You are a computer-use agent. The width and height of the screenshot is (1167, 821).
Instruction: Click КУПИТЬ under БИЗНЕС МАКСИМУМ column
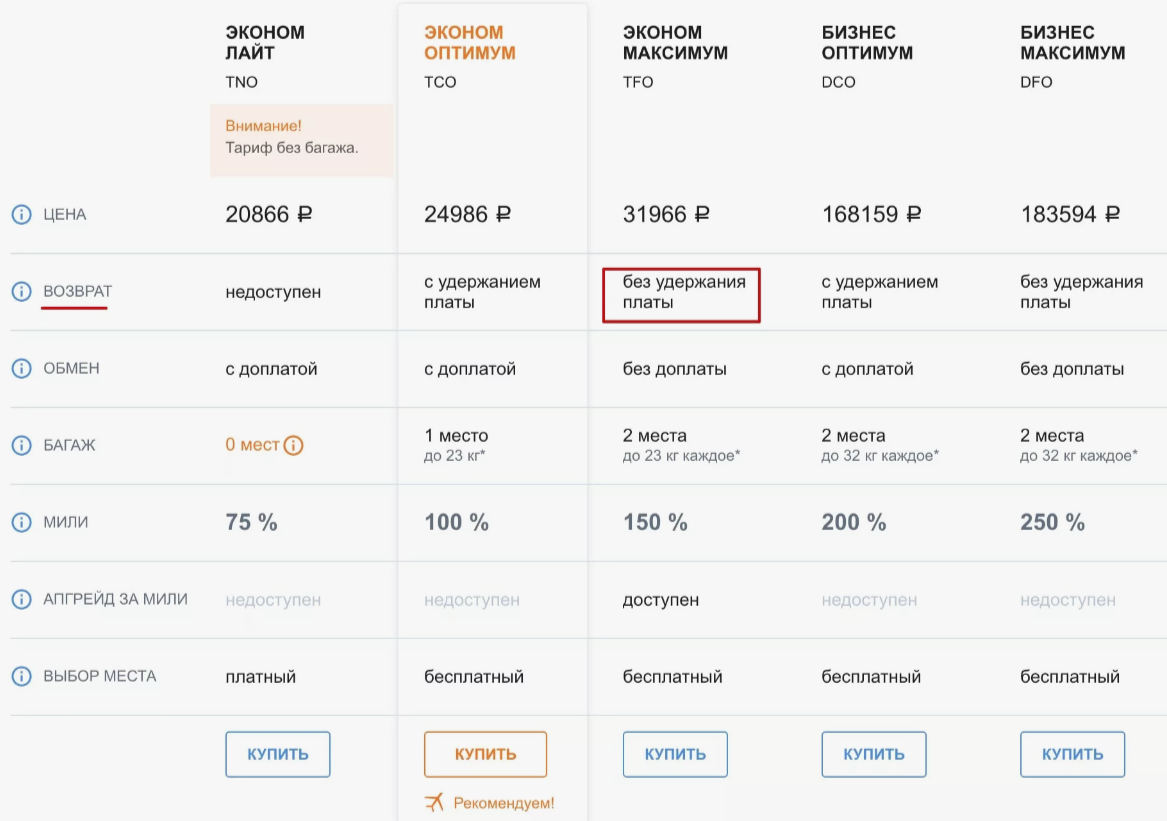(1072, 754)
